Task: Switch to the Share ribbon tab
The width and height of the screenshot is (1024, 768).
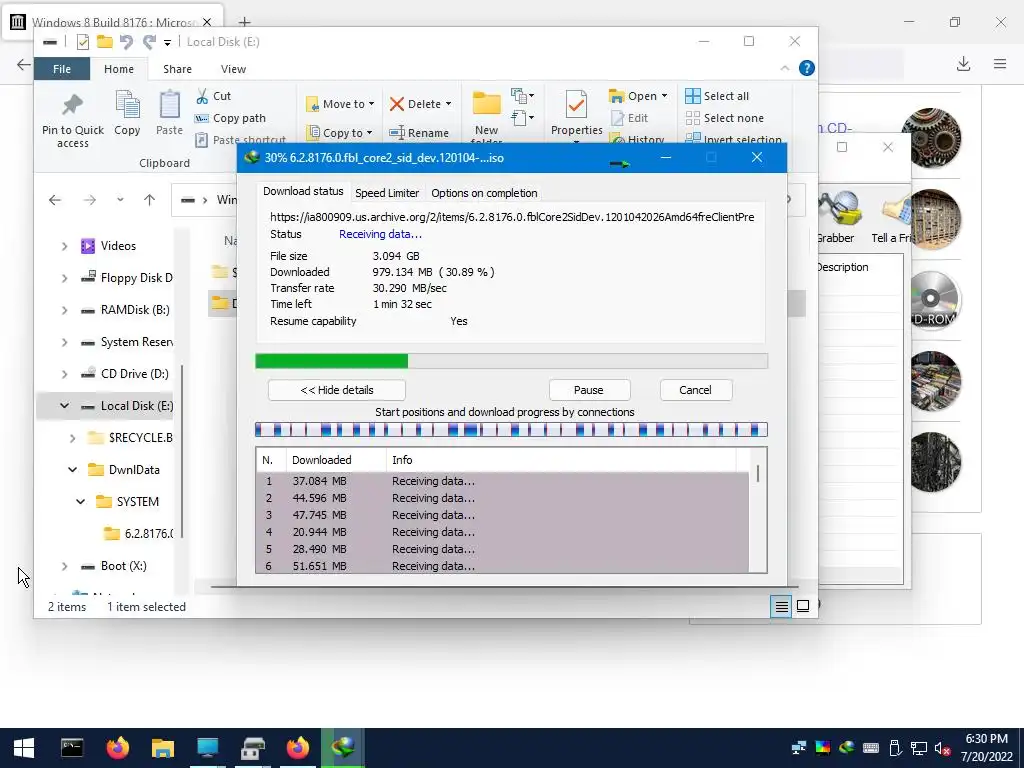Action: point(178,69)
